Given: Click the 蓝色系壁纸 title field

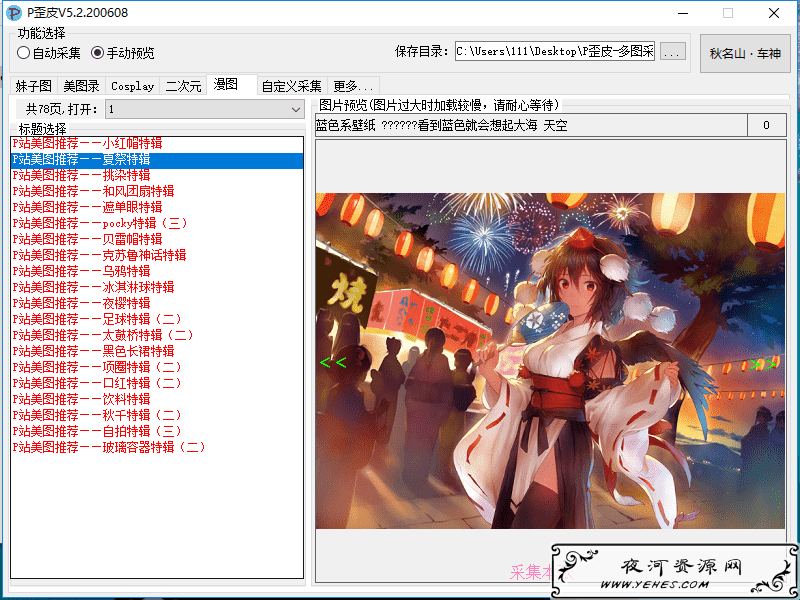Looking at the screenshot, I should tap(531, 125).
